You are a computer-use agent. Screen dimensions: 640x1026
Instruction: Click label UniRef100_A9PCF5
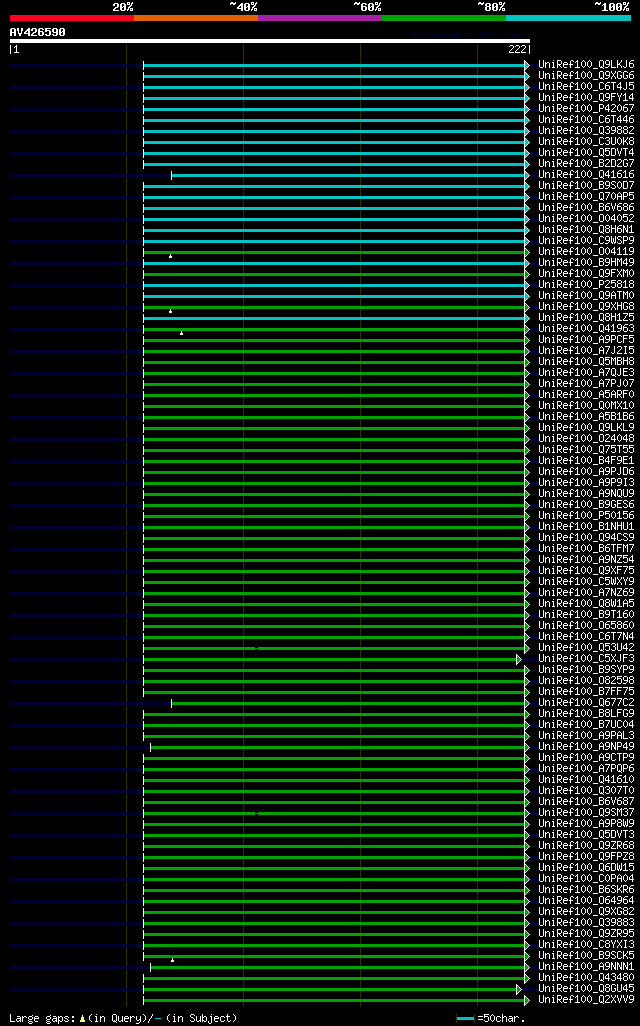pos(586,340)
